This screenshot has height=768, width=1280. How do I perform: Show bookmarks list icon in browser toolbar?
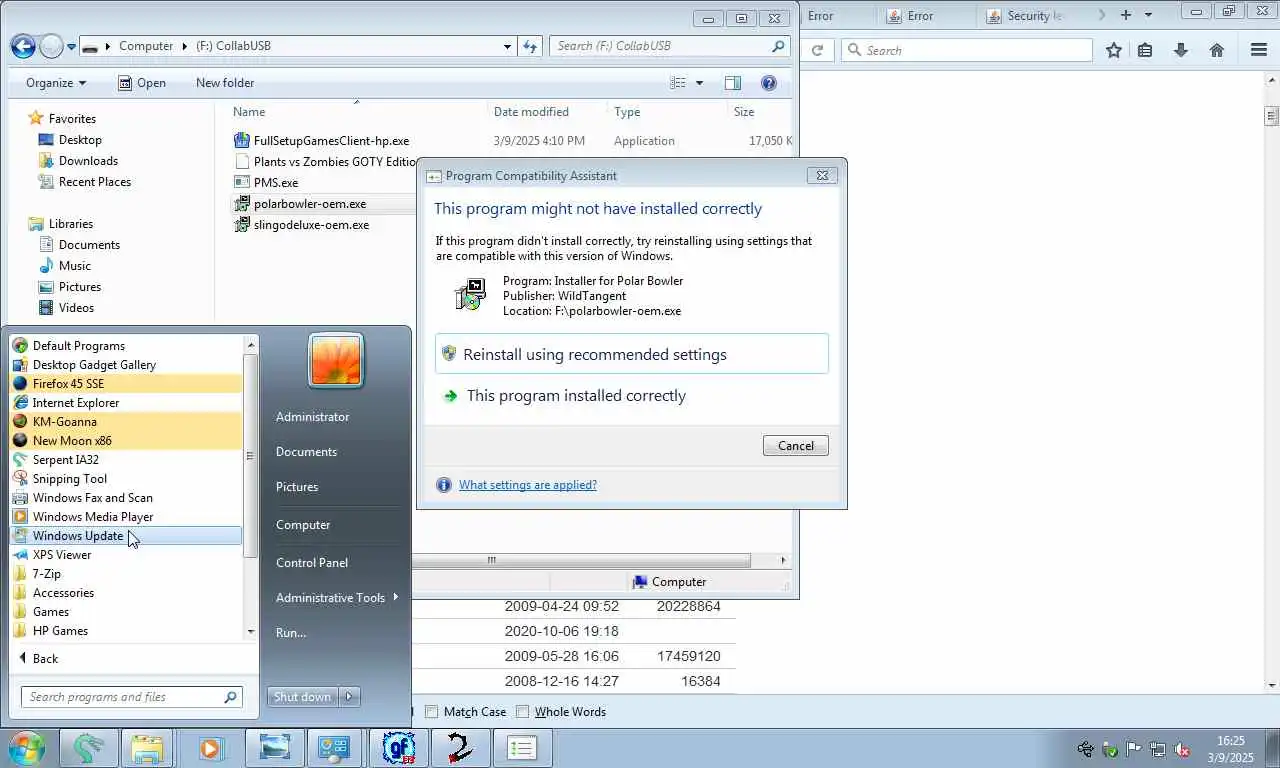click(x=1145, y=50)
